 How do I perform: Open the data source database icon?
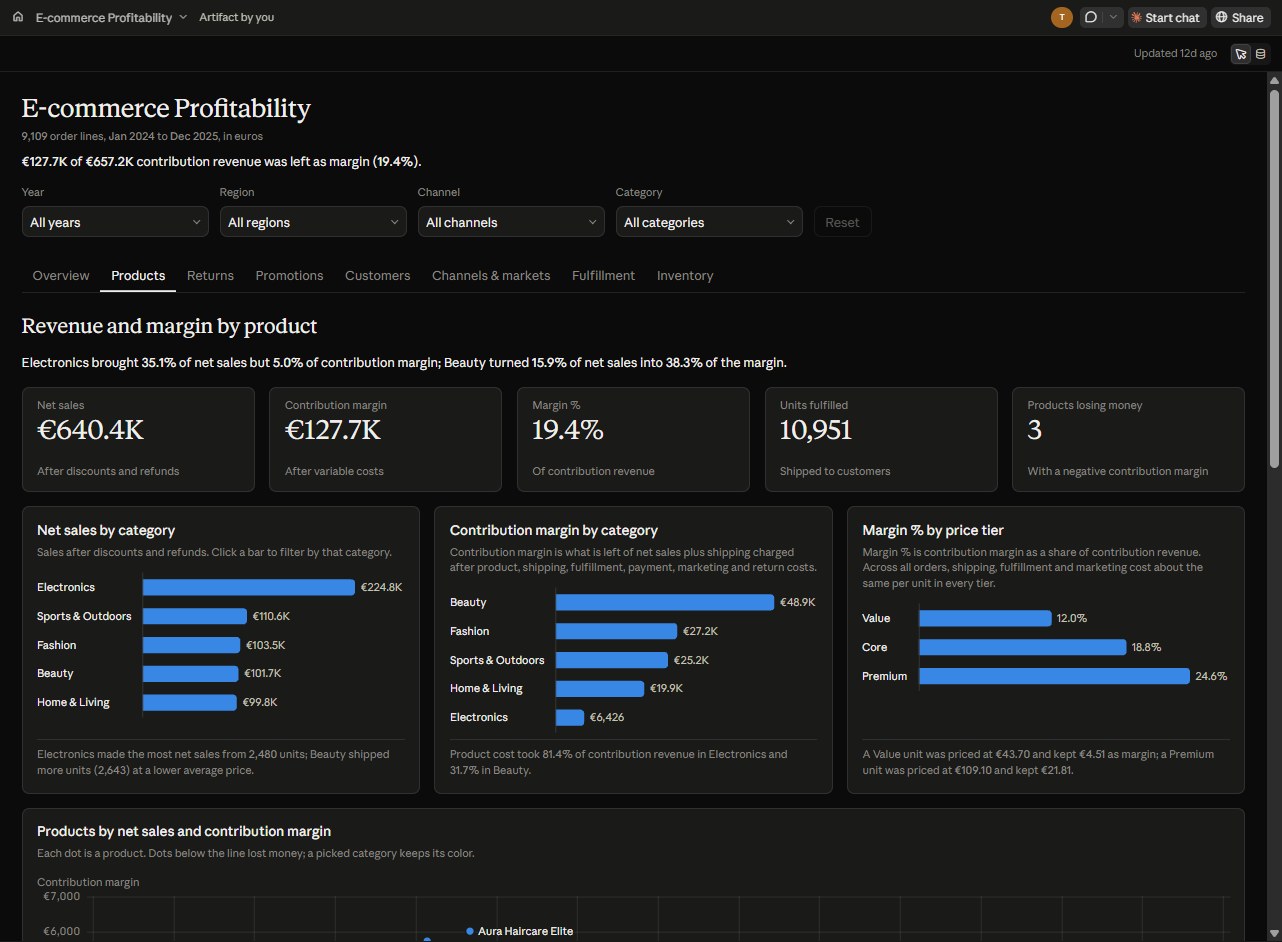(x=1260, y=54)
